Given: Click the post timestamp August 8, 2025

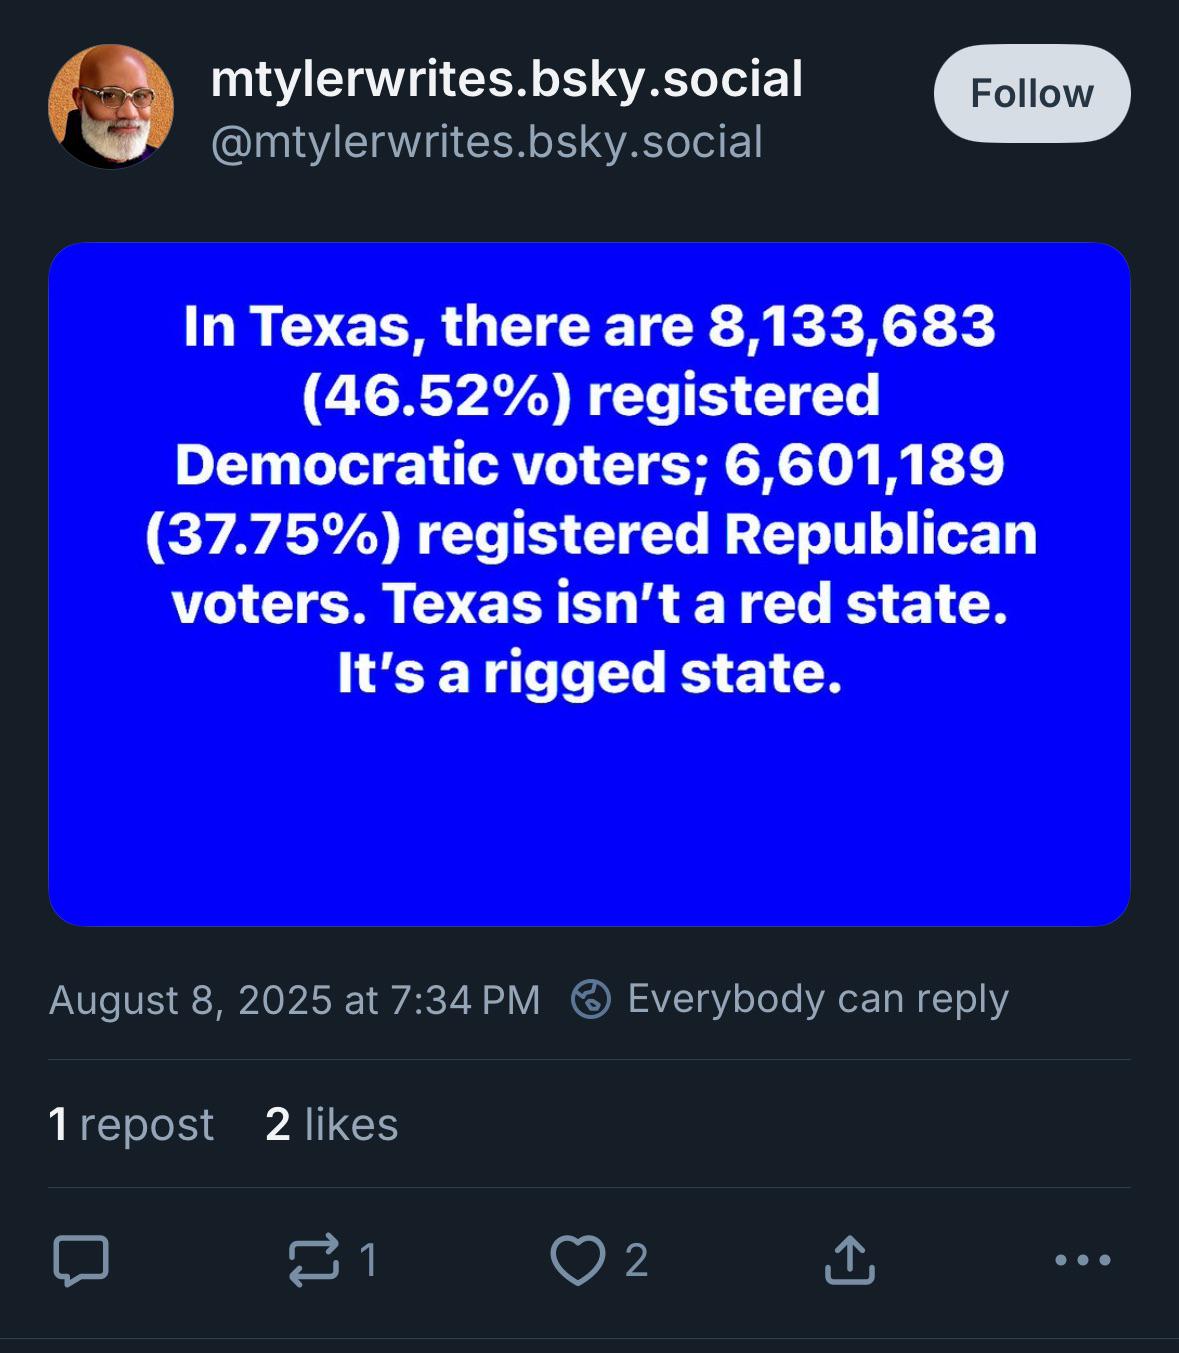Looking at the screenshot, I should pyautogui.click(x=294, y=999).
